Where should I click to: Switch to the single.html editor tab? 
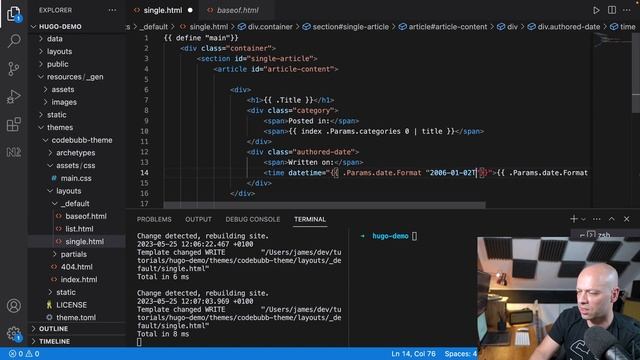163,10
